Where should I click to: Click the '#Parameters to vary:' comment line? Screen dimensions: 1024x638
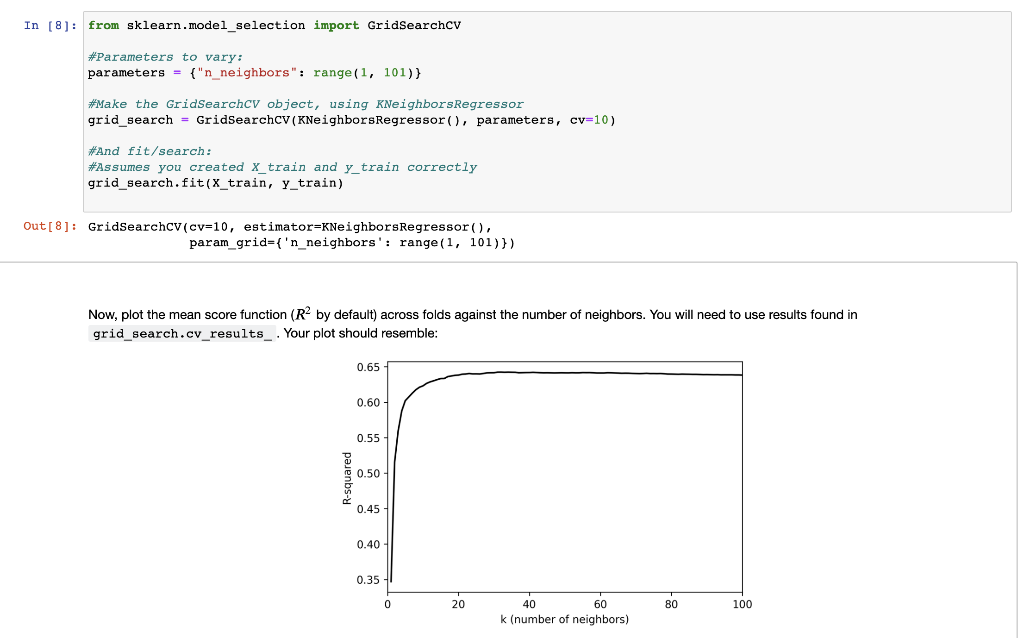click(x=165, y=57)
